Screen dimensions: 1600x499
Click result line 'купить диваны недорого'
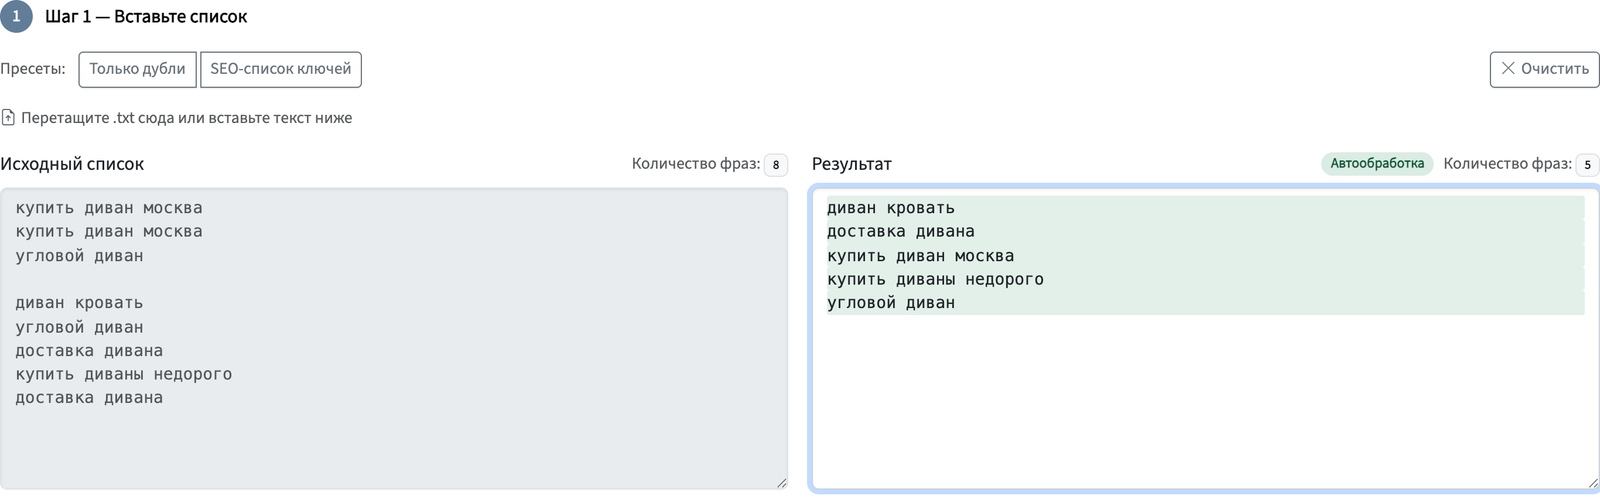click(1205, 279)
